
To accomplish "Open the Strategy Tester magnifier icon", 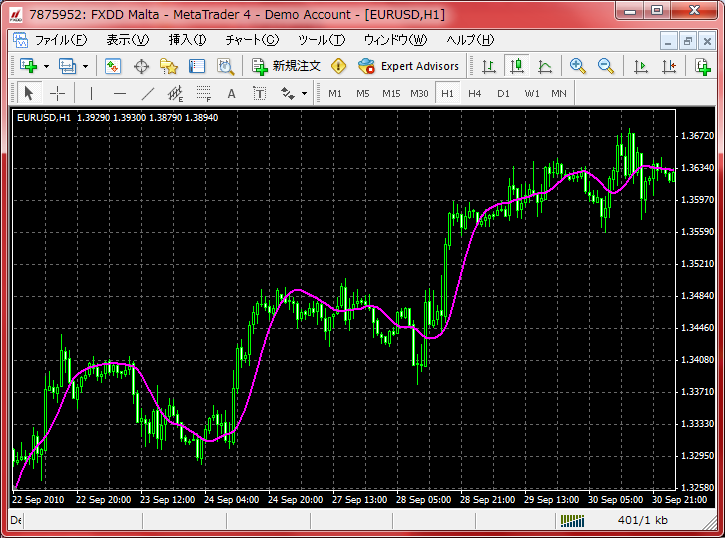I will (x=226, y=66).
